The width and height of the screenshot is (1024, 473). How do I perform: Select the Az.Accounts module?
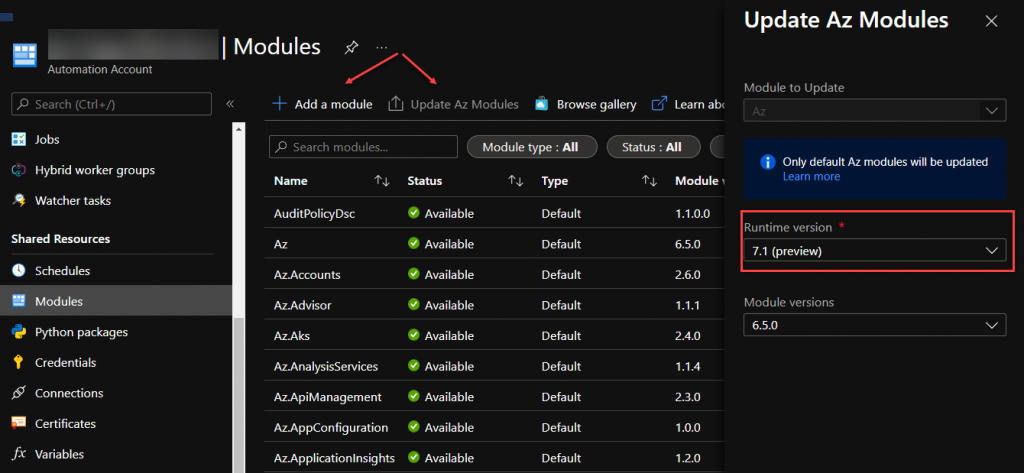[x=307, y=274]
